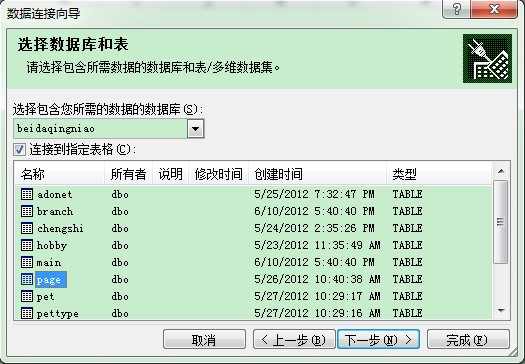The height and width of the screenshot is (364, 525).
Task: Click the page table icon
Action: (x=27, y=279)
